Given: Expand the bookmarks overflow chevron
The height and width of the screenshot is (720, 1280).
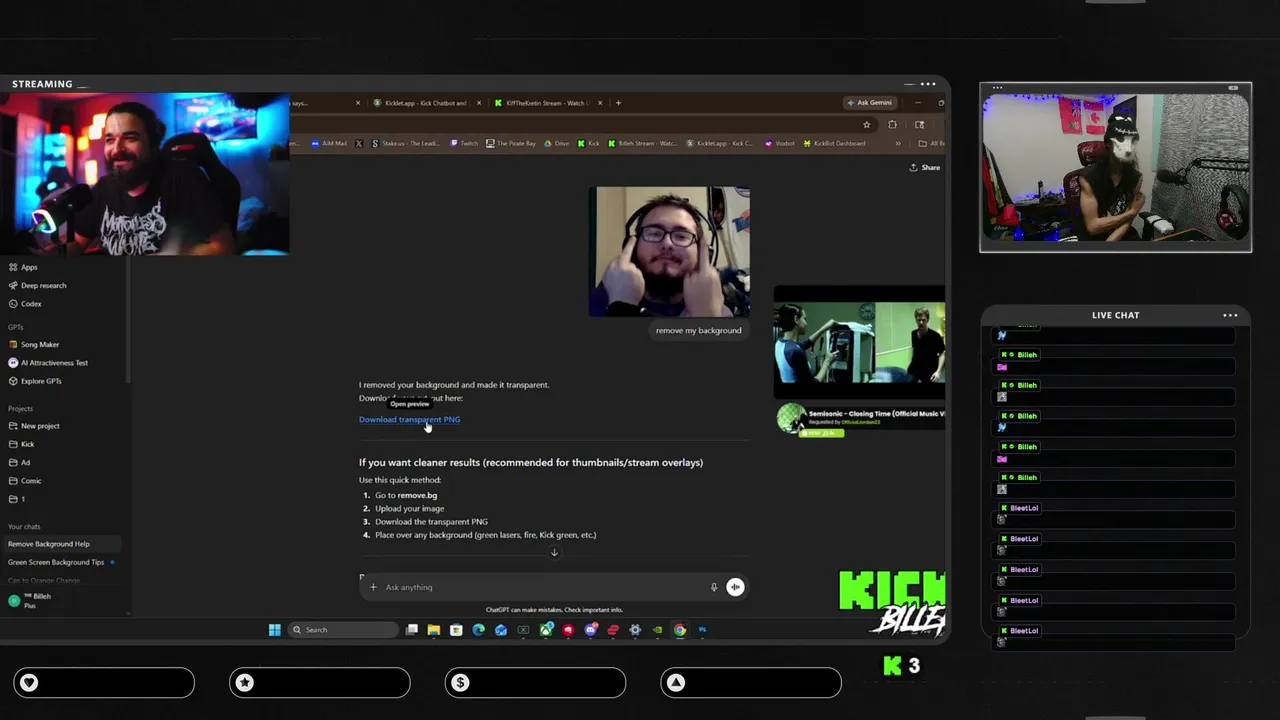Looking at the screenshot, I should [x=898, y=143].
